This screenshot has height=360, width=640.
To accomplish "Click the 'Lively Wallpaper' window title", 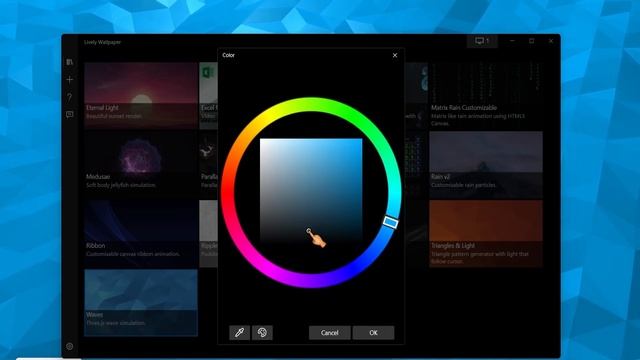I will [102, 42].
